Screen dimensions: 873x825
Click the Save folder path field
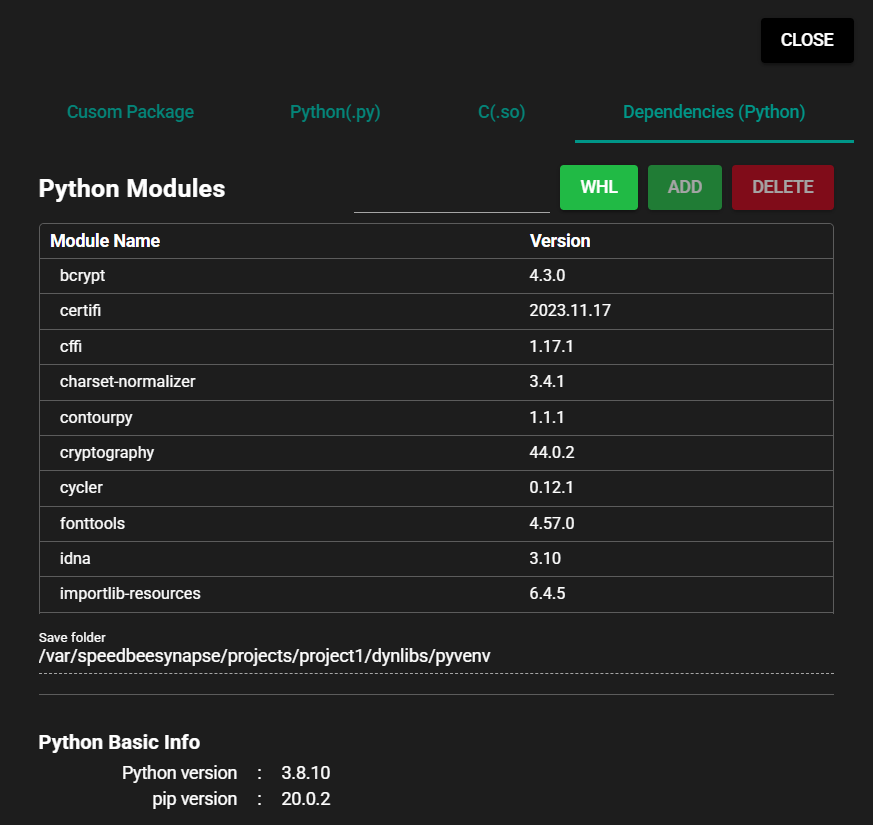[x=264, y=656]
